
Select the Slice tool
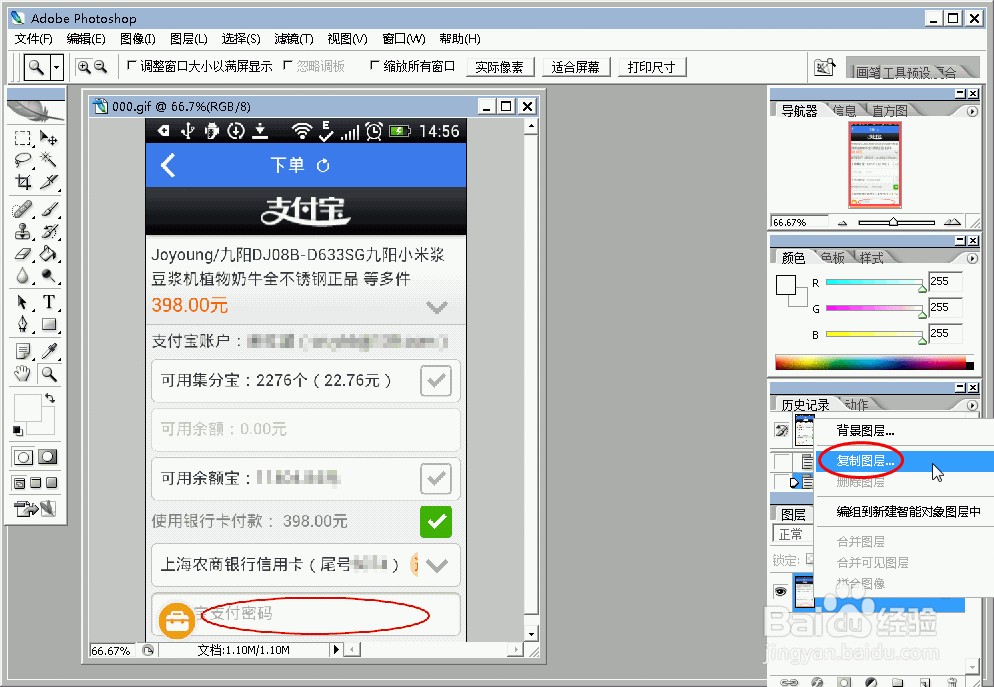tap(49, 183)
